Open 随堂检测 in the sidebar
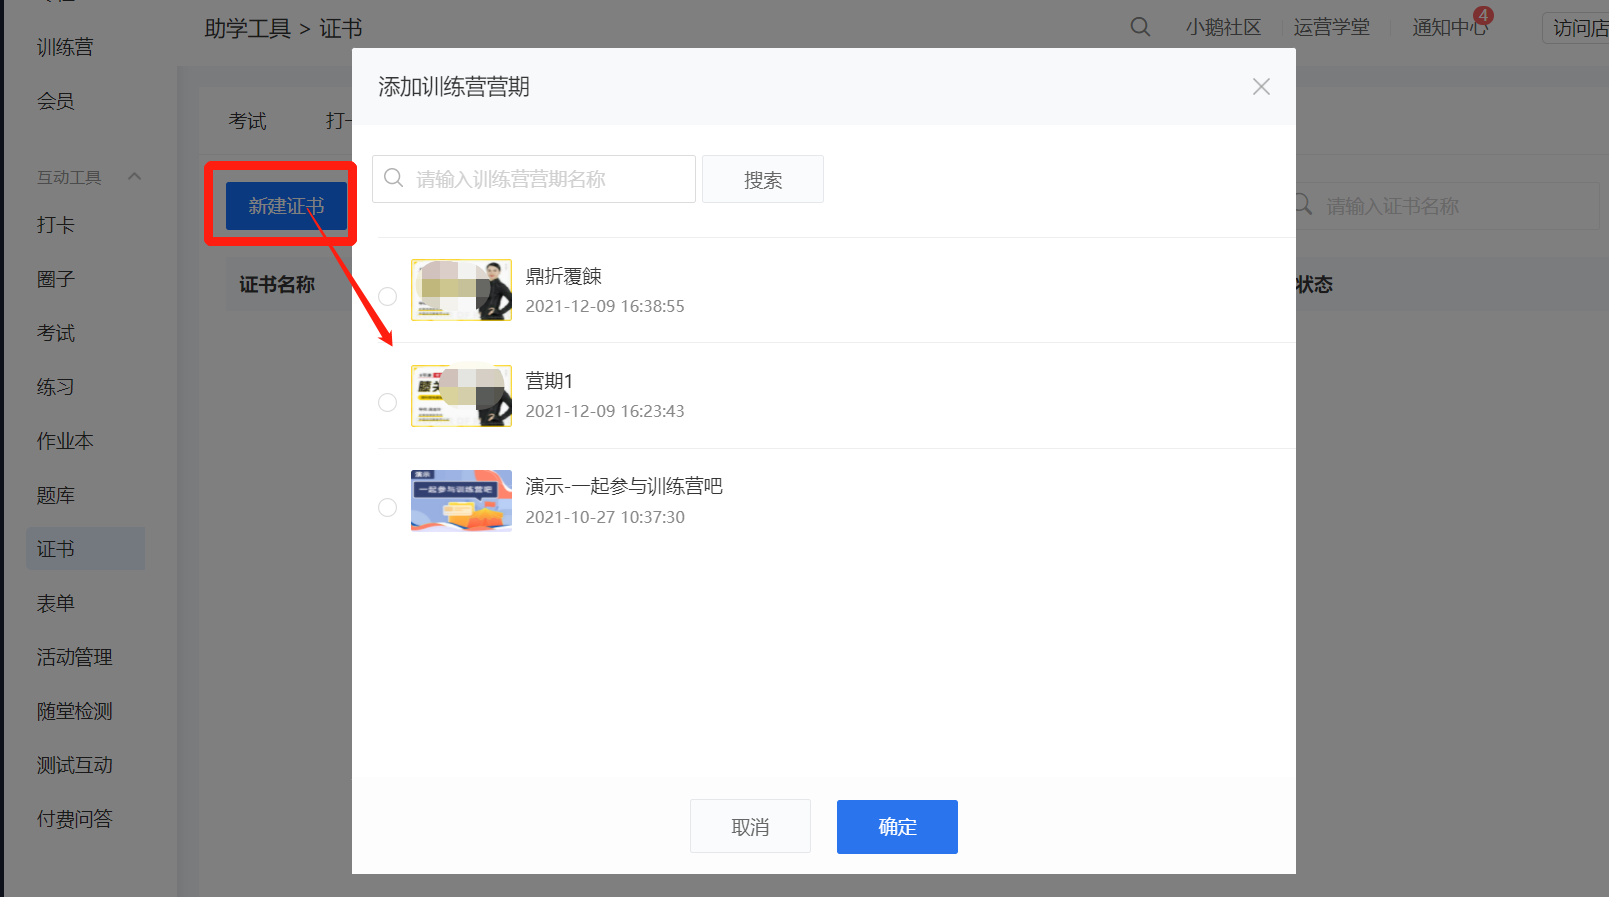The height and width of the screenshot is (897, 1609). [75, 711]
